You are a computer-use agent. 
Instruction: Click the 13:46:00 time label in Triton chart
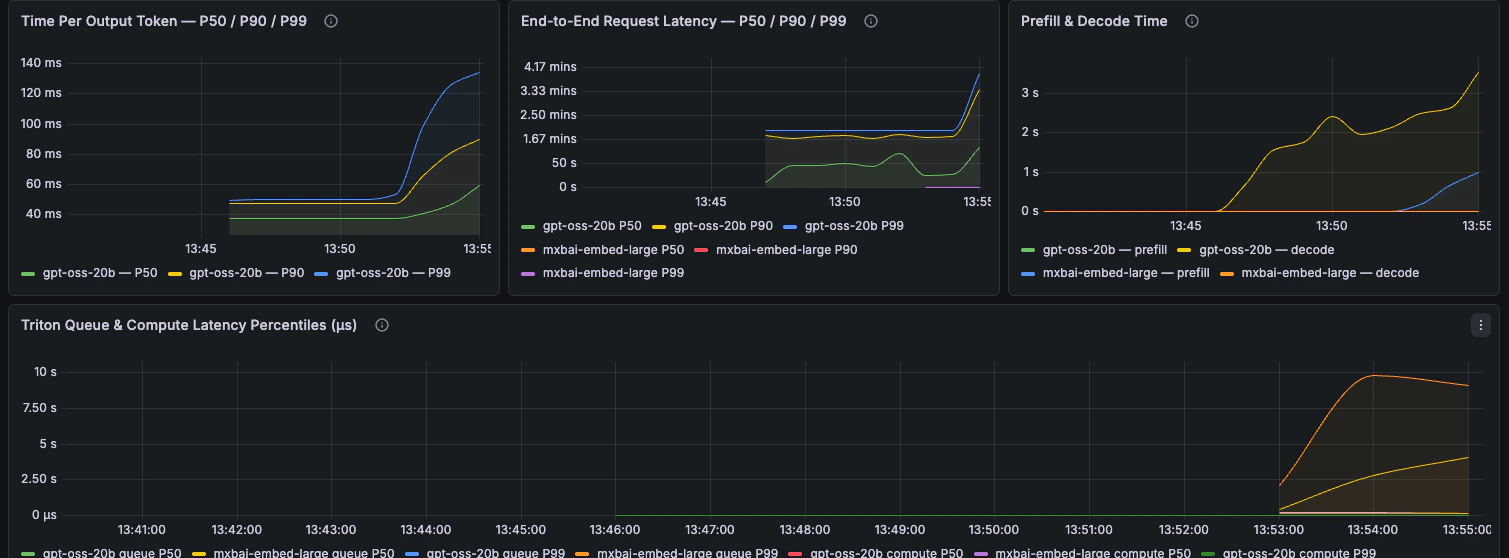(x=616, y=530)
